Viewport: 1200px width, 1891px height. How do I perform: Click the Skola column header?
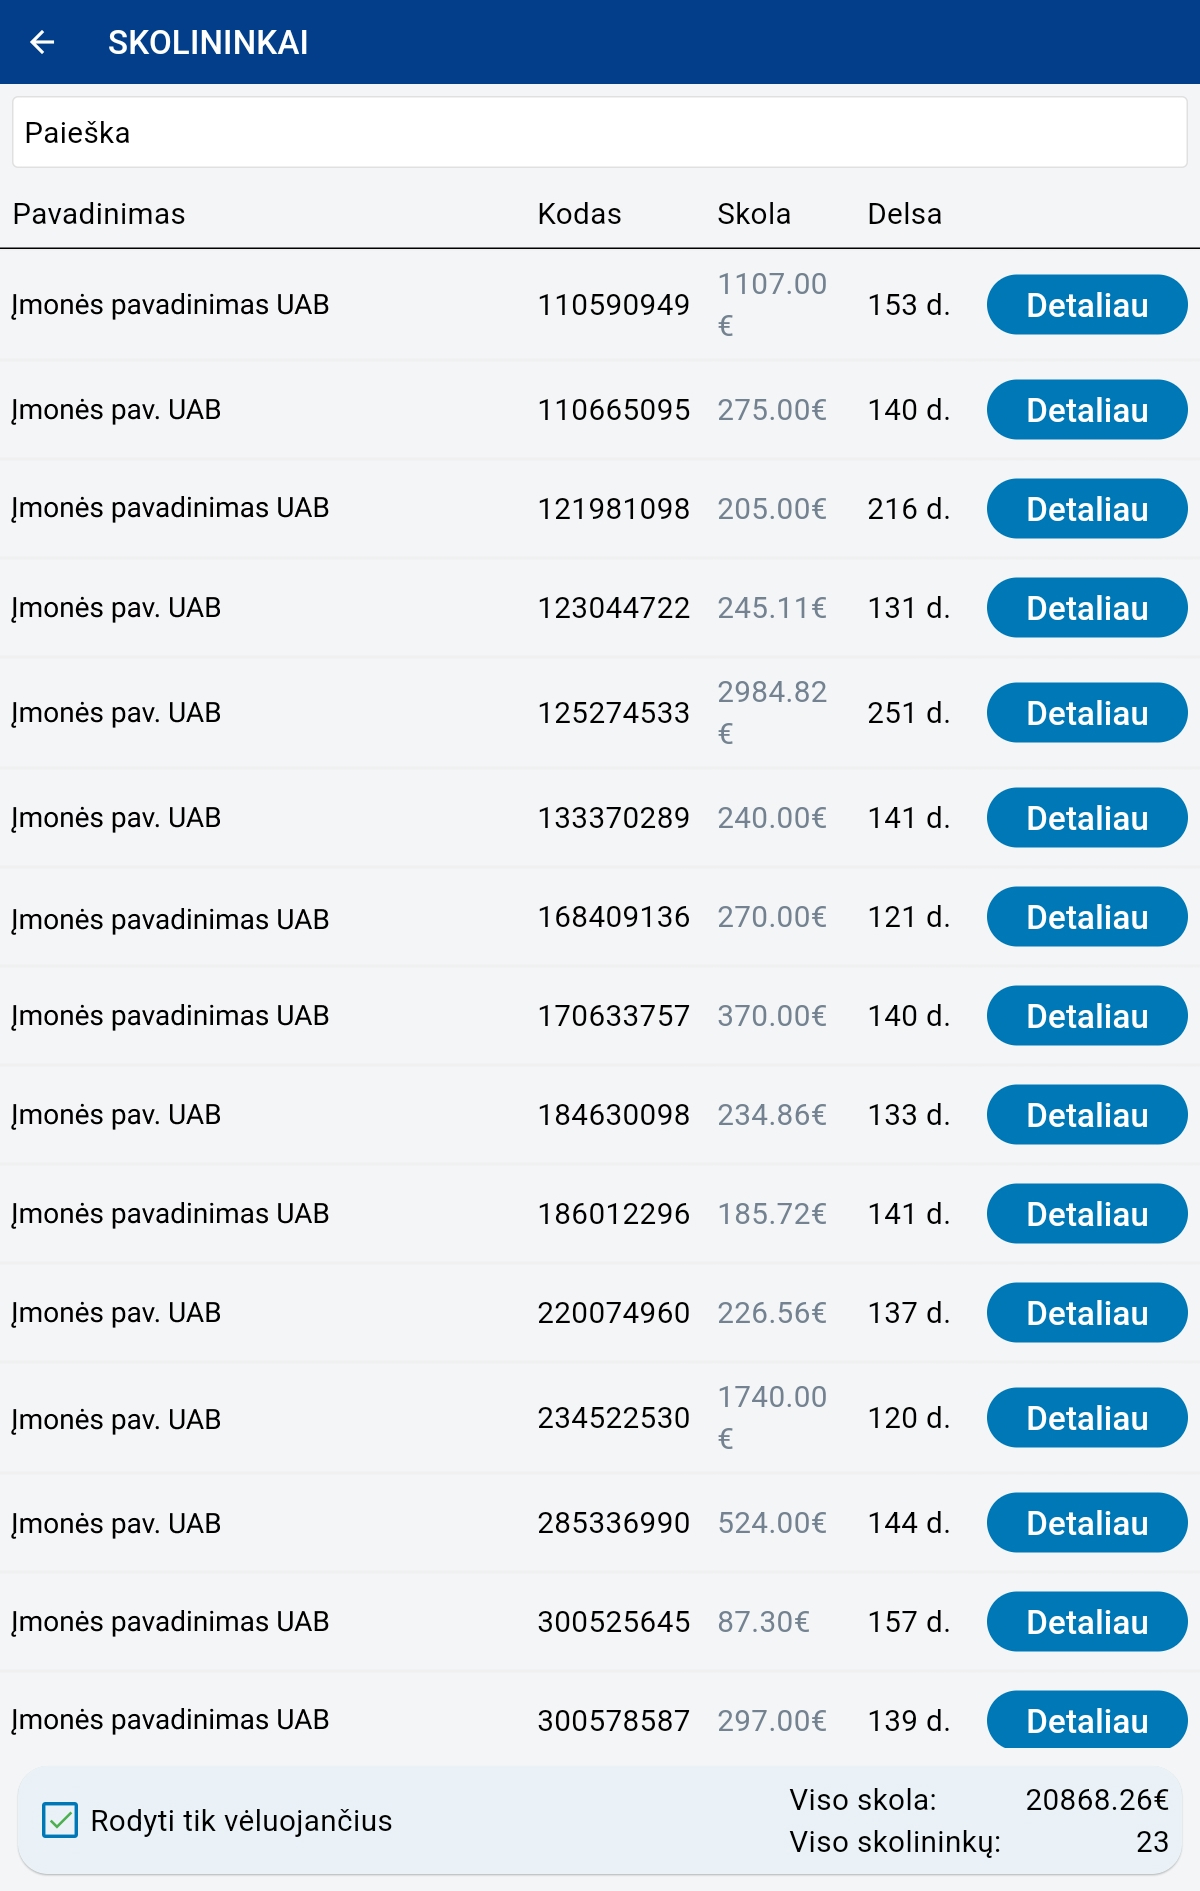pyautogui.click(x=754, y=214)
